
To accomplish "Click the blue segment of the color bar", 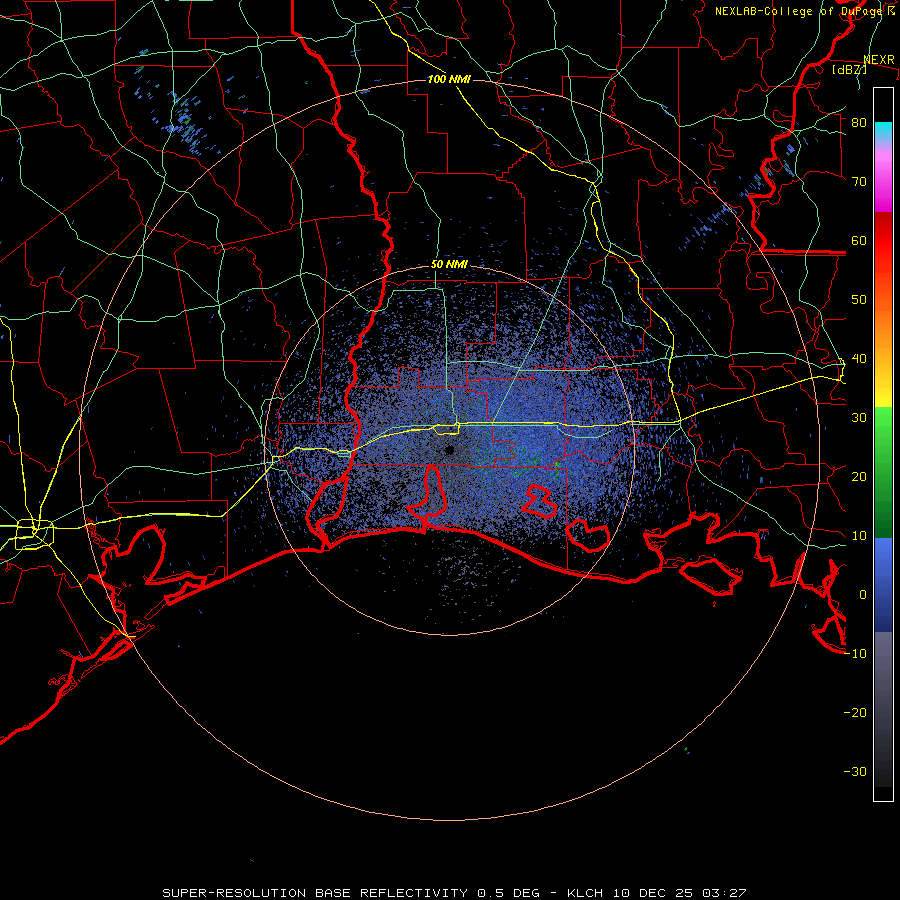I will coord(883,583).
